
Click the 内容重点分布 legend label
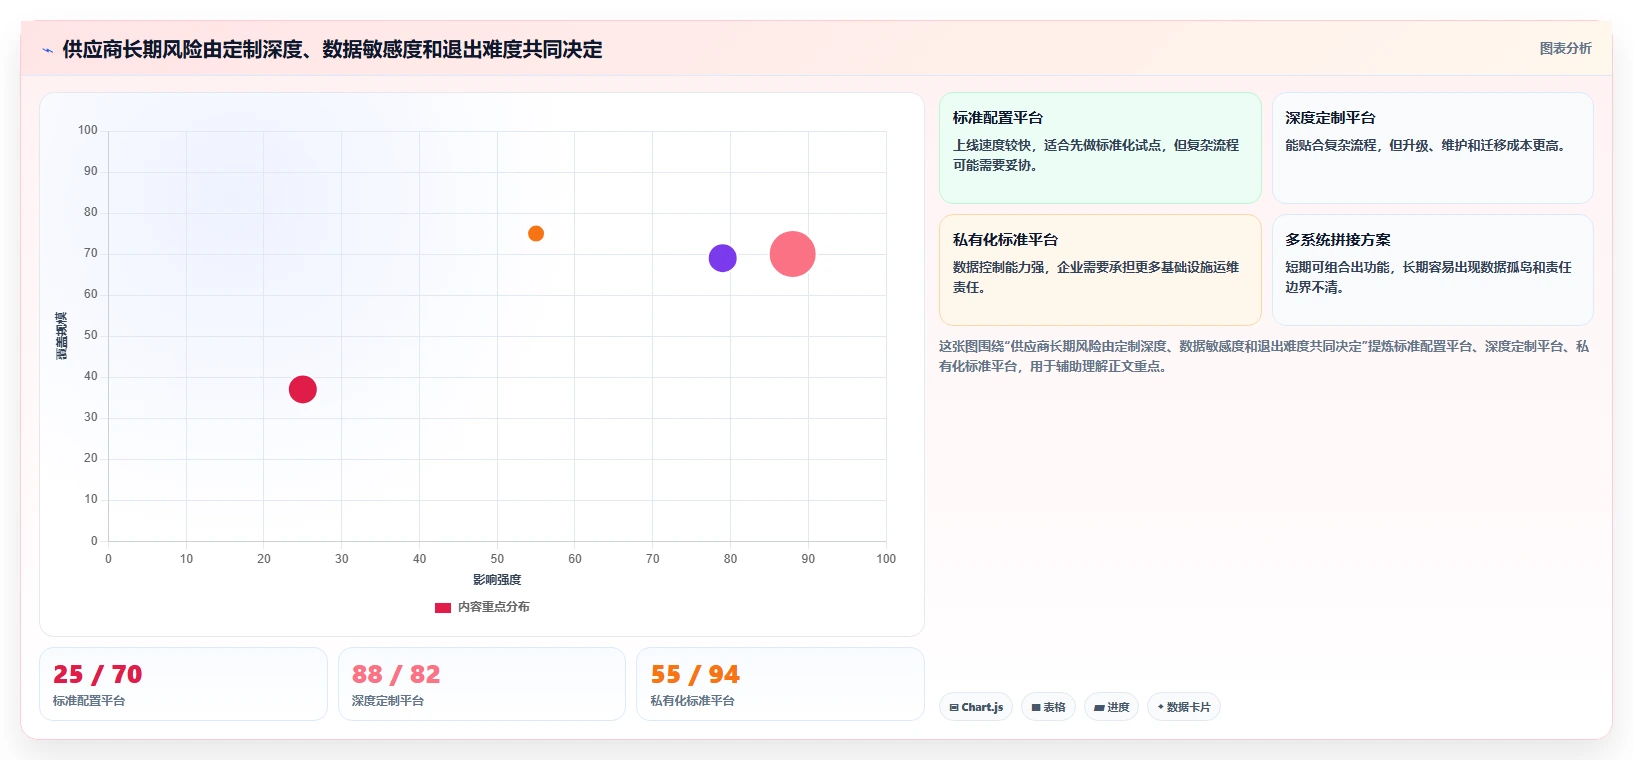[493, 607]
